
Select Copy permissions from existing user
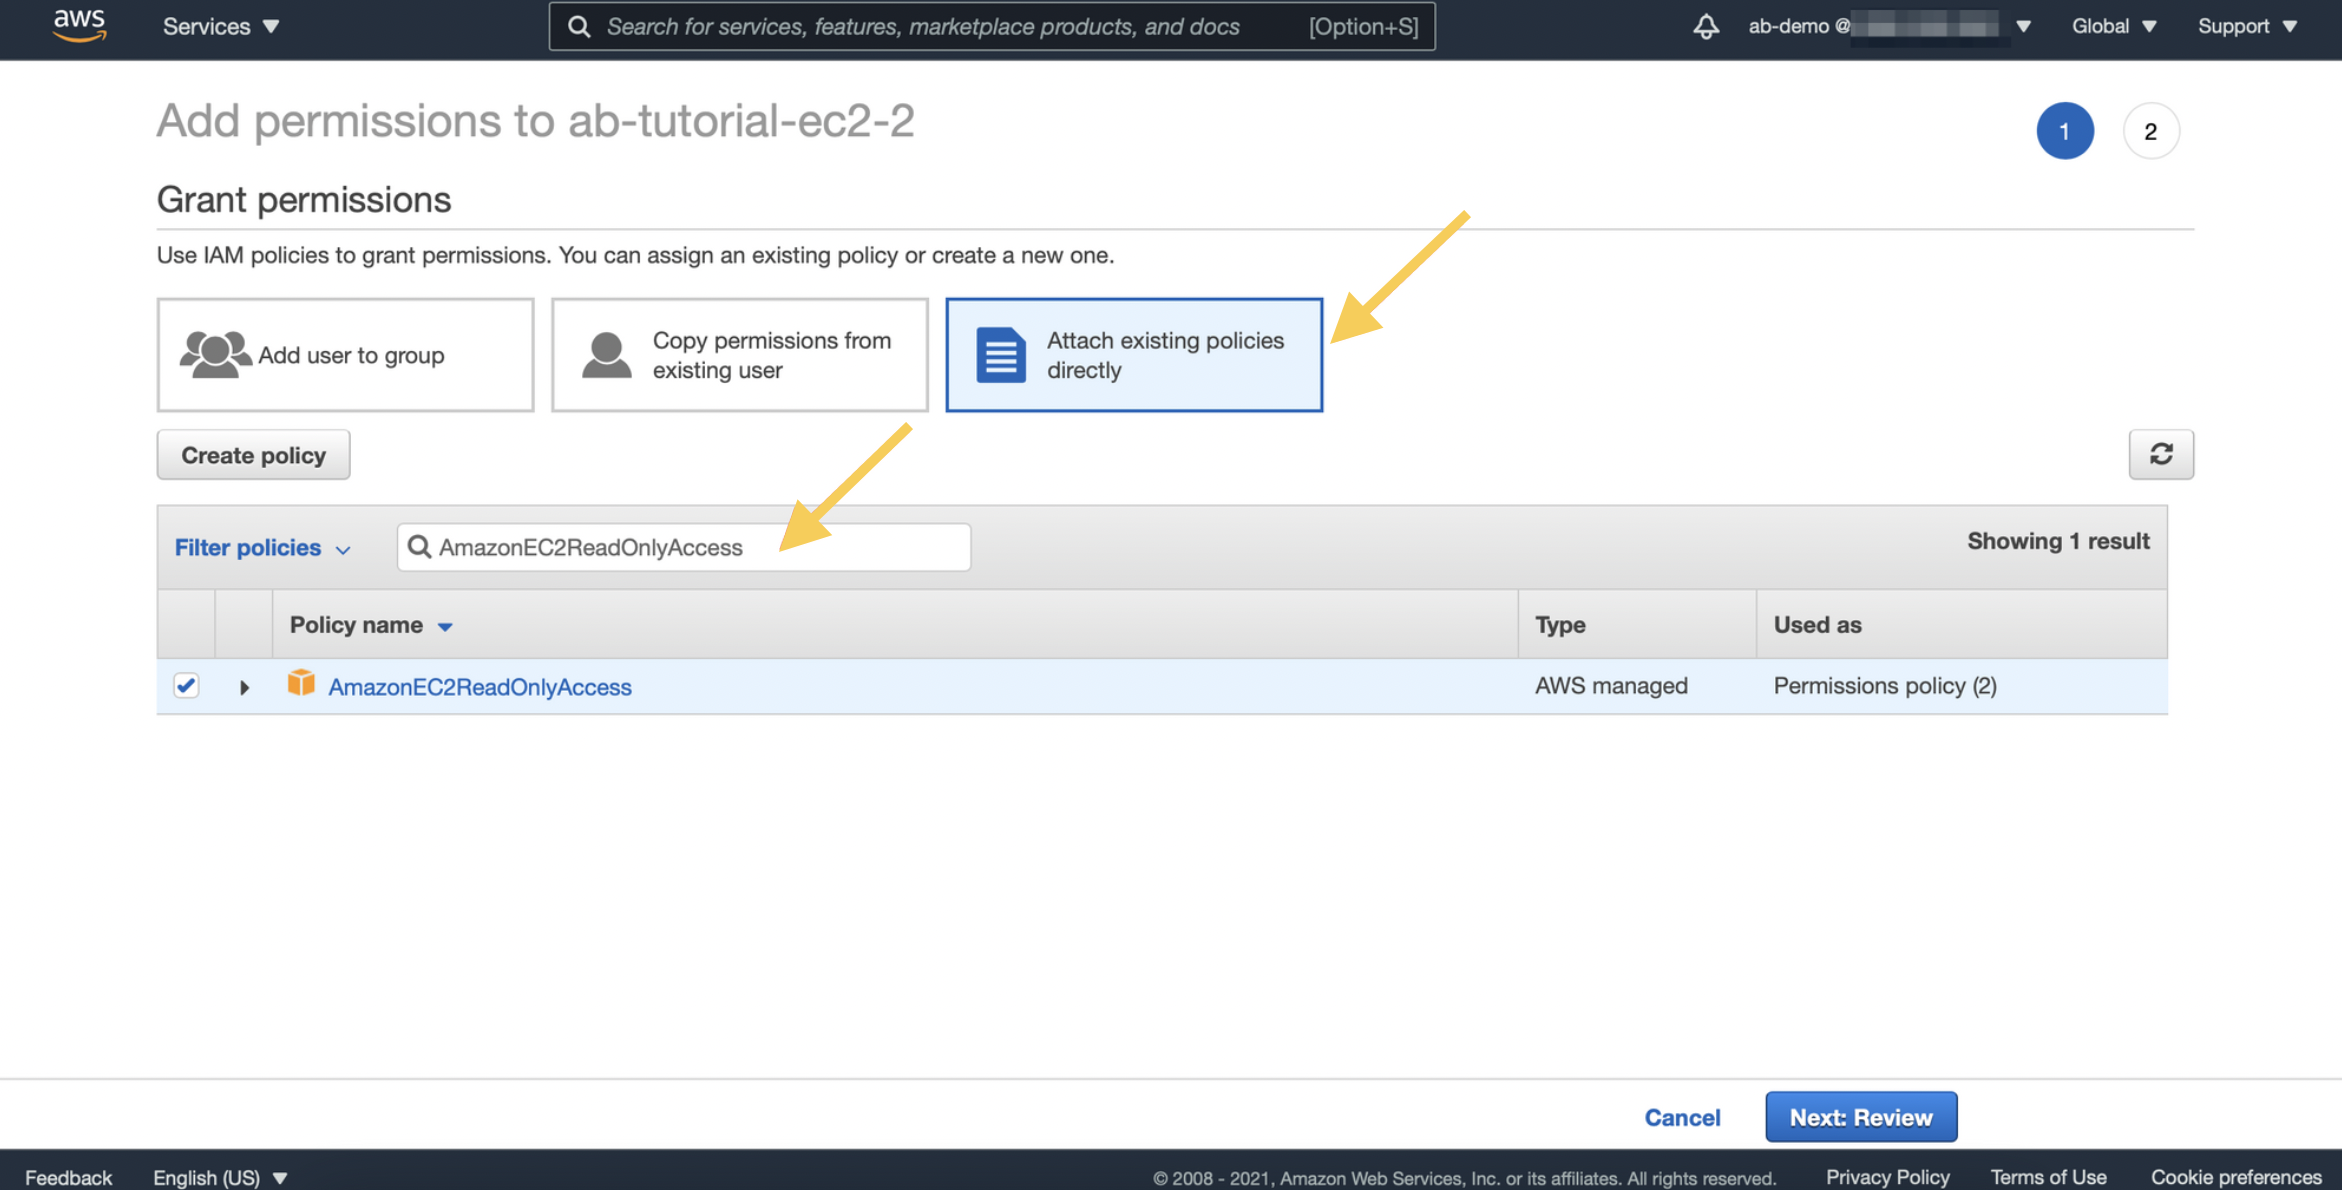click(x=739, y=355)
